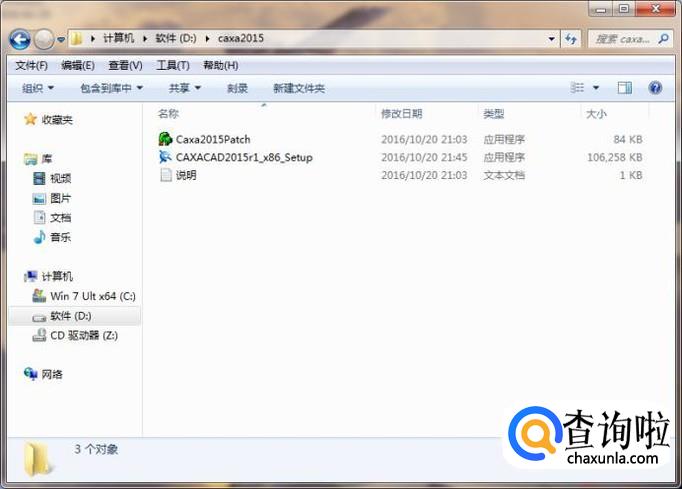Screen dimensions: 682x489
Task: Open the 音乐 library entry
Action: [x=60, y=237]
